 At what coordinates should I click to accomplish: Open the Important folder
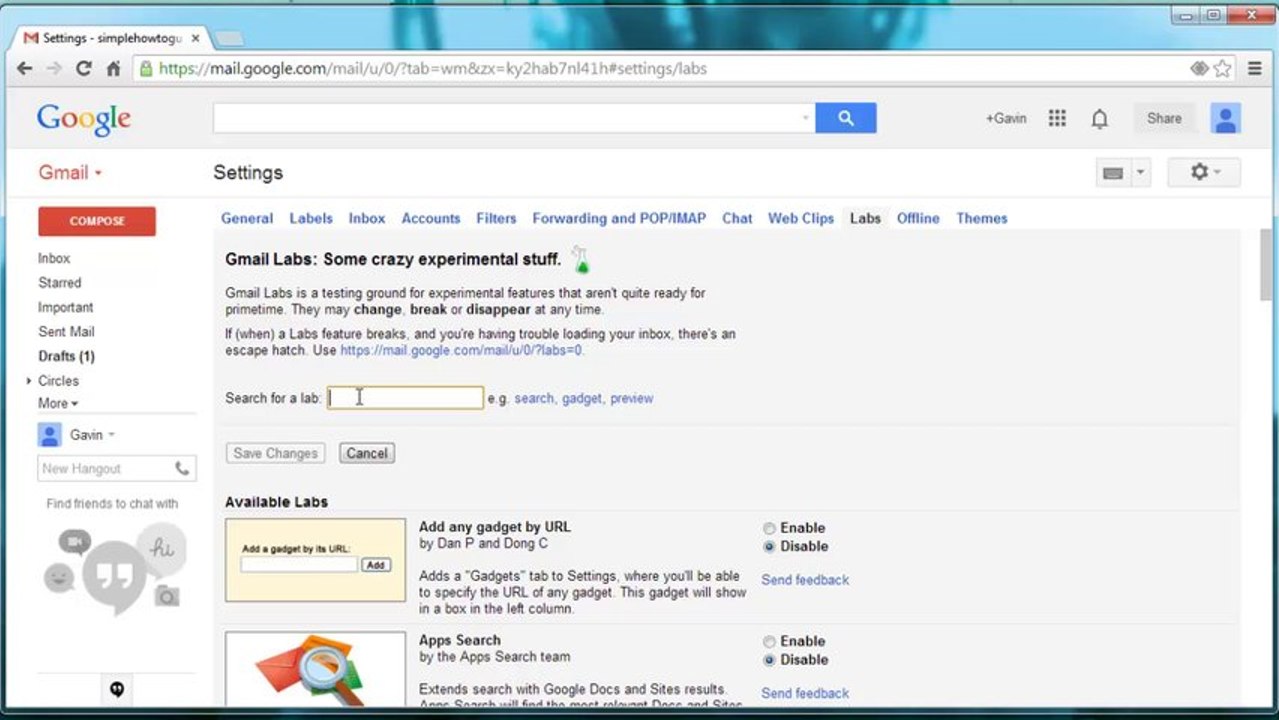click(66, 307)
